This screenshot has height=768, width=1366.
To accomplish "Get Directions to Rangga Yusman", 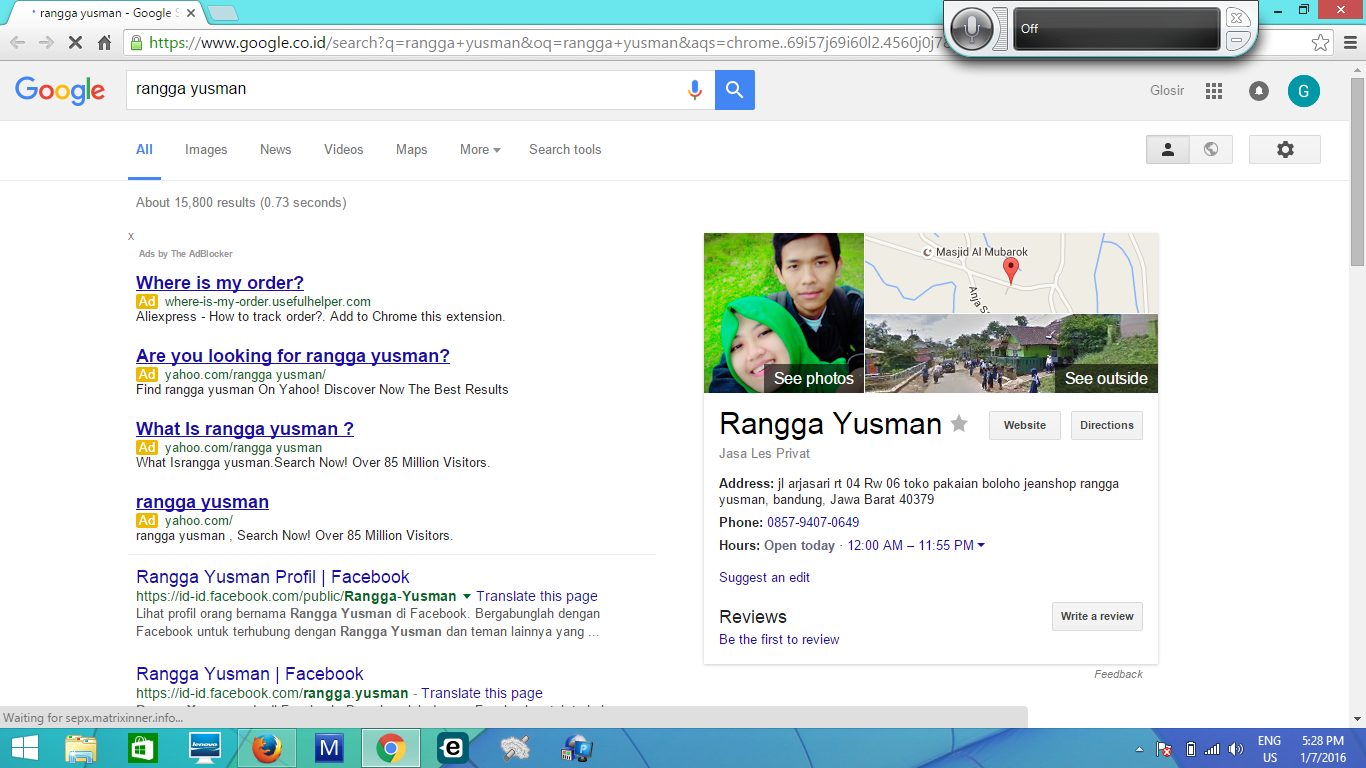I will coord(1107,425).
